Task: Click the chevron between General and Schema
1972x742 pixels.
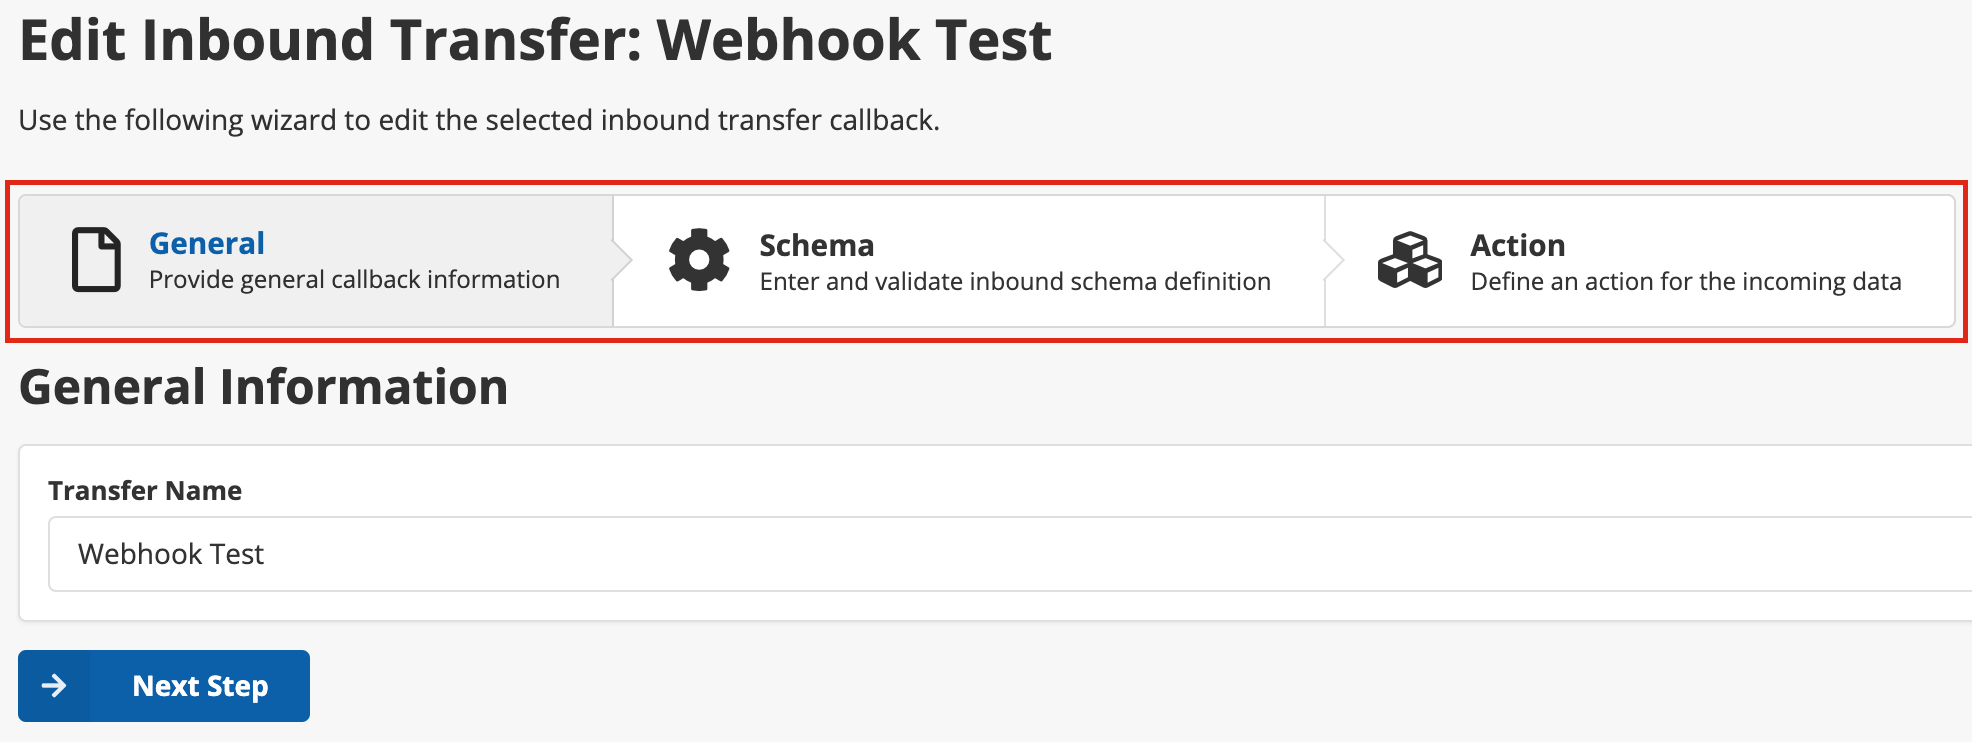Action: click(623, 260)
